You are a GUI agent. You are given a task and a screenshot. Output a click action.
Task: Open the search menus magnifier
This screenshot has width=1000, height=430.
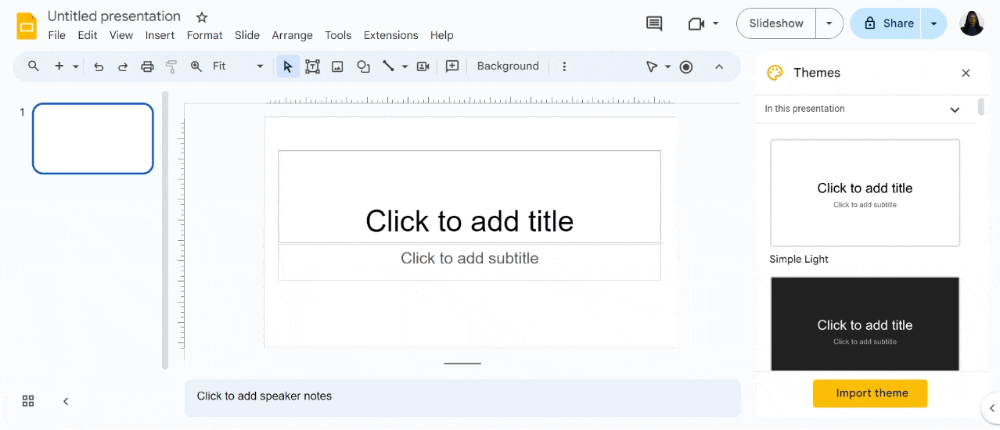pyautogui.click(x=33, y=66)
